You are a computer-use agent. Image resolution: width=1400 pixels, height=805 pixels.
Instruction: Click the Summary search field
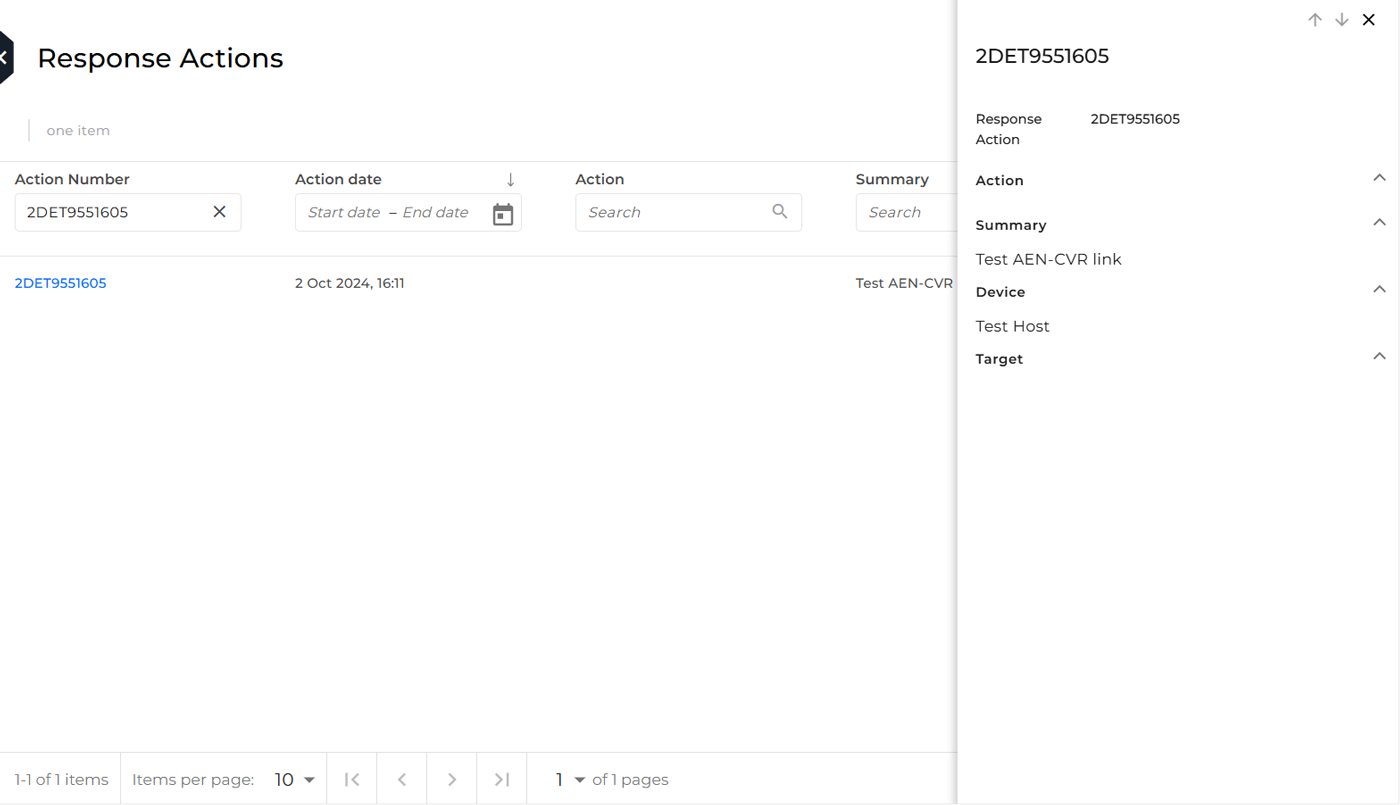tap(905, 212)
